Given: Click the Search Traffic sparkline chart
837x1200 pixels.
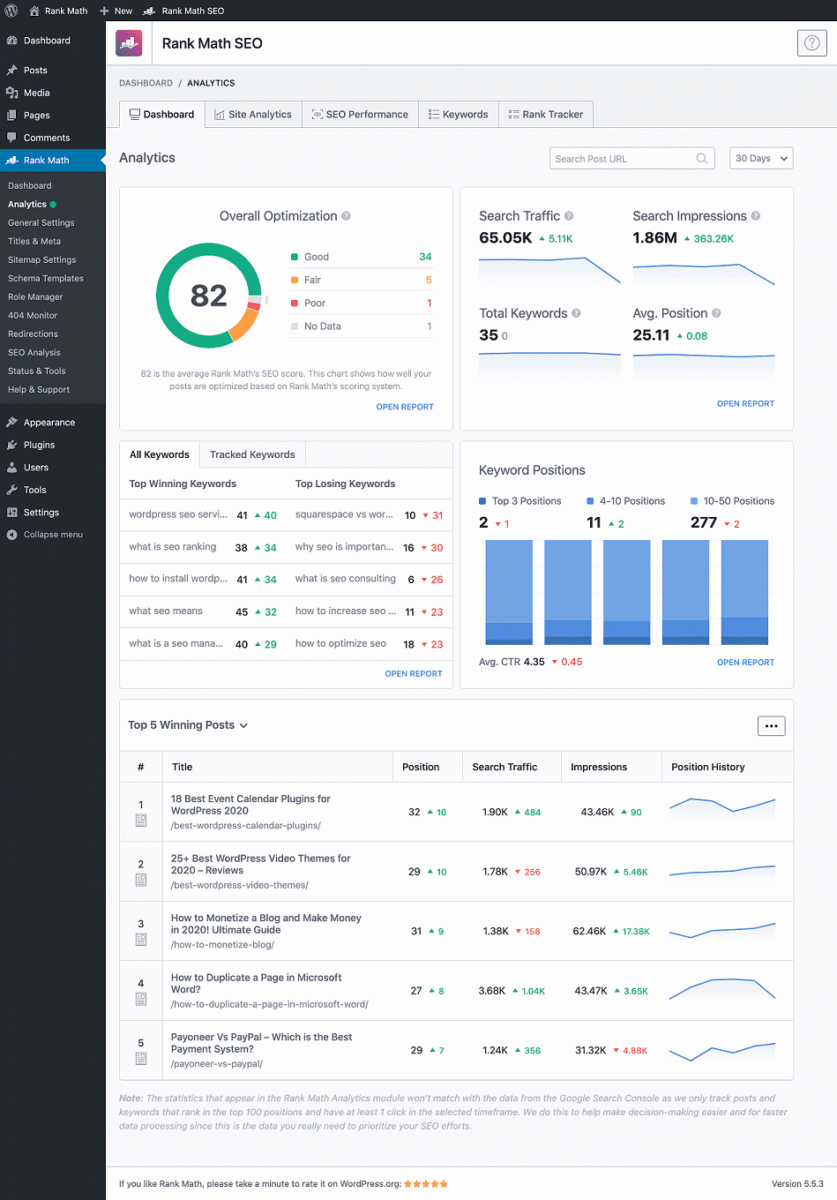Looking at the screenshot, I should (x=548, y=270).
